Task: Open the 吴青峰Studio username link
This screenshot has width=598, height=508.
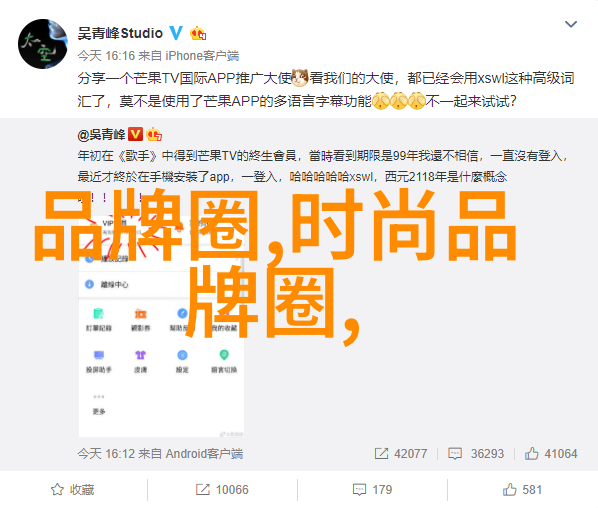Action: (120, 34)
